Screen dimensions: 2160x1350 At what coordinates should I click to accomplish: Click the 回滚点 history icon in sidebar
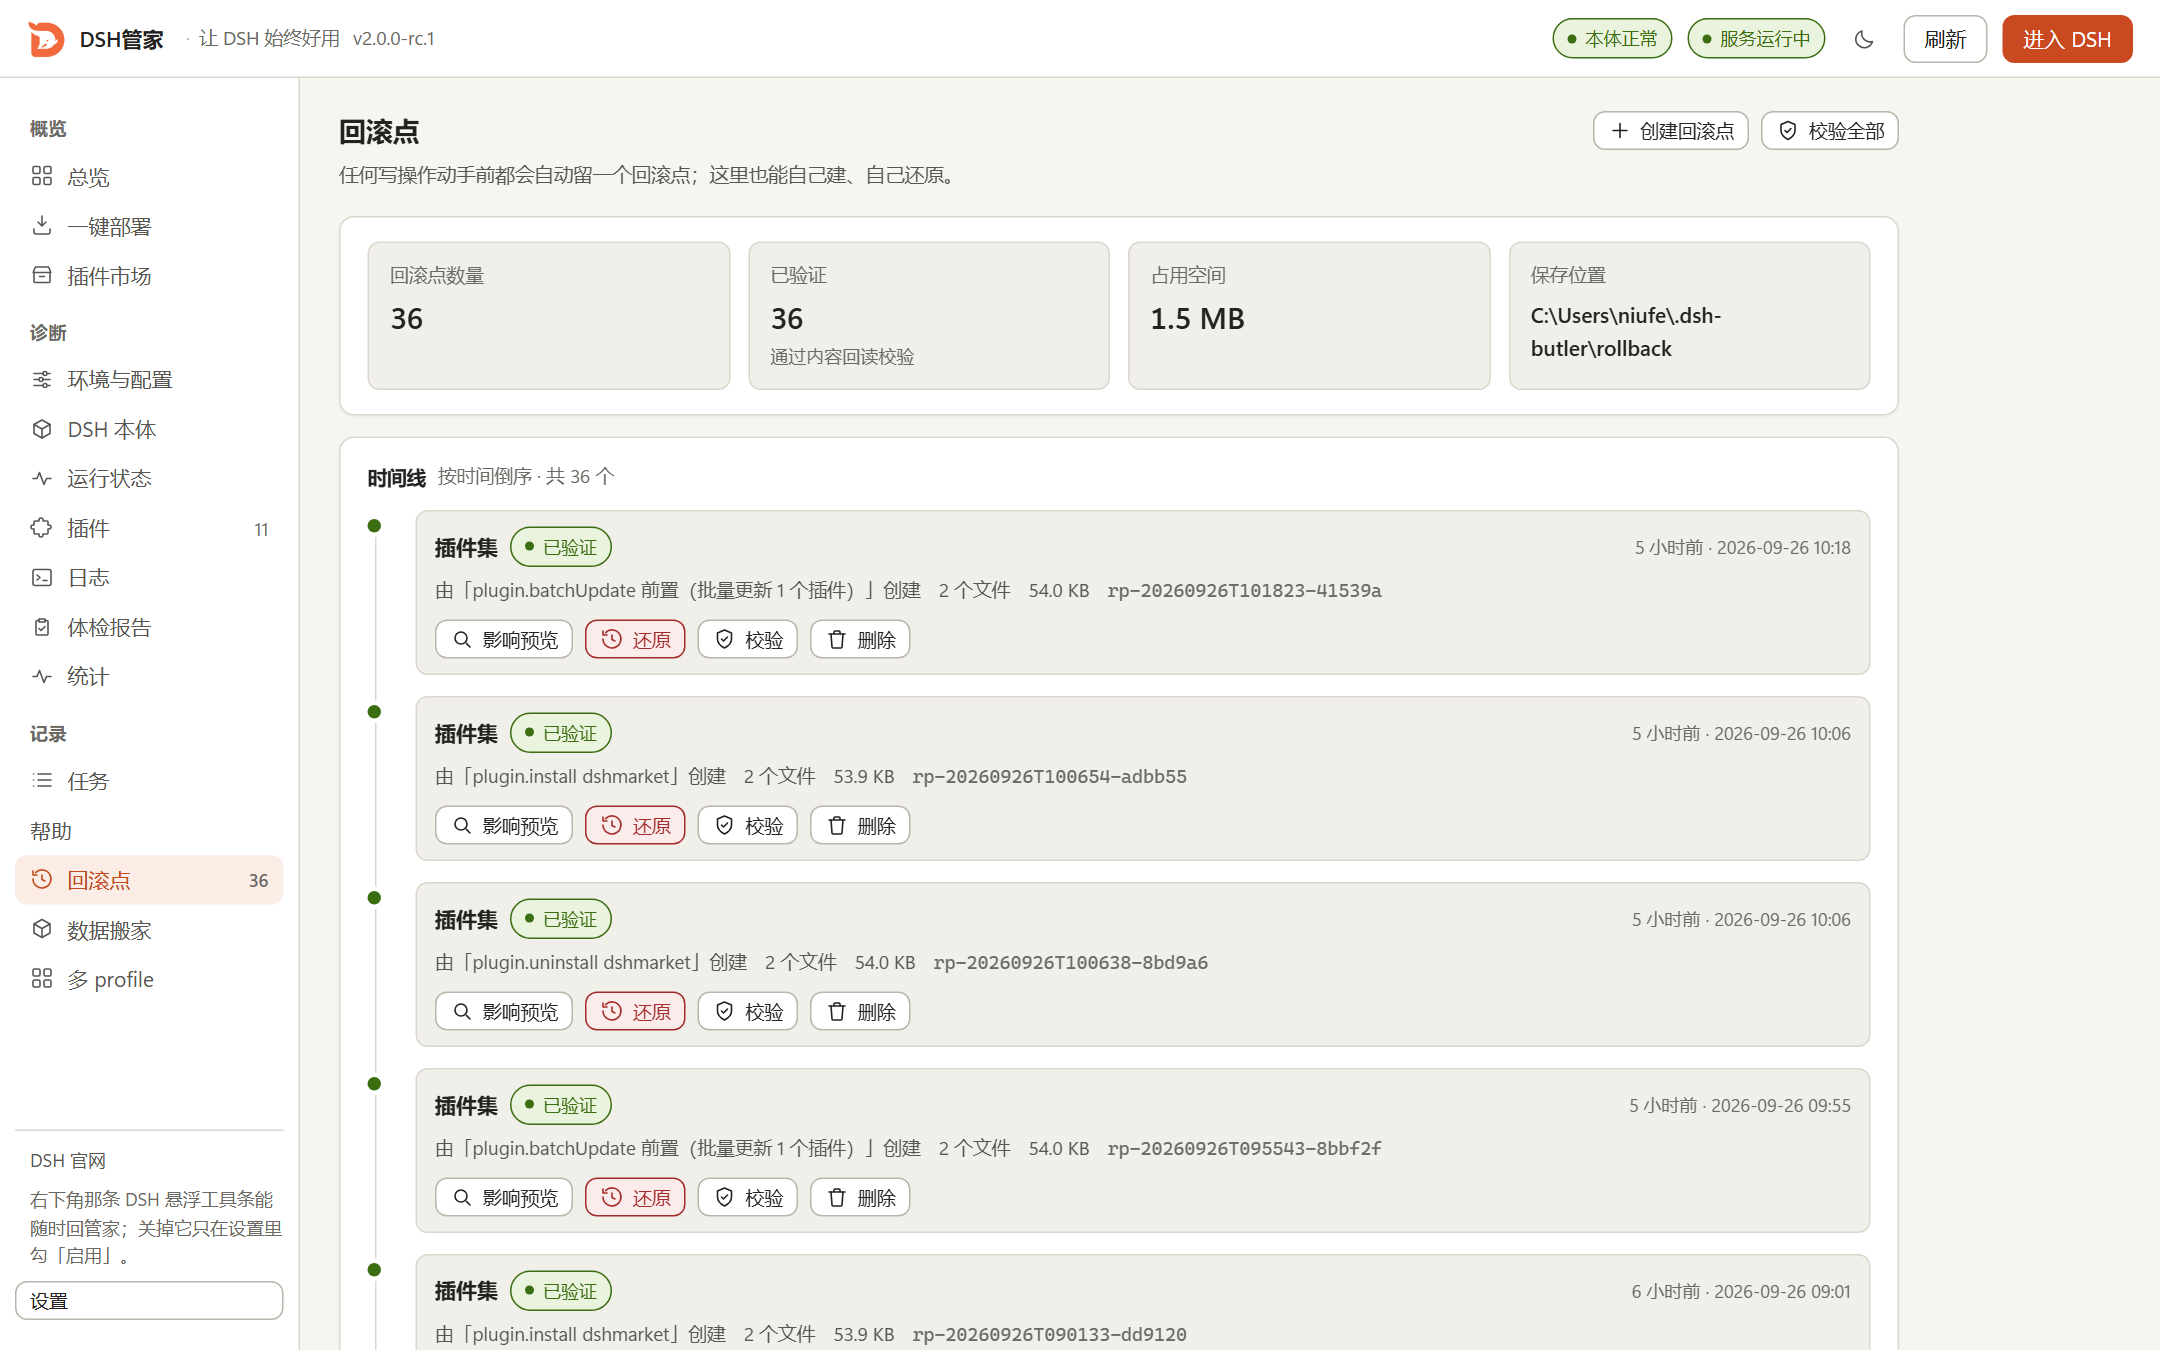pyautogui.click(x=42, y=880)
